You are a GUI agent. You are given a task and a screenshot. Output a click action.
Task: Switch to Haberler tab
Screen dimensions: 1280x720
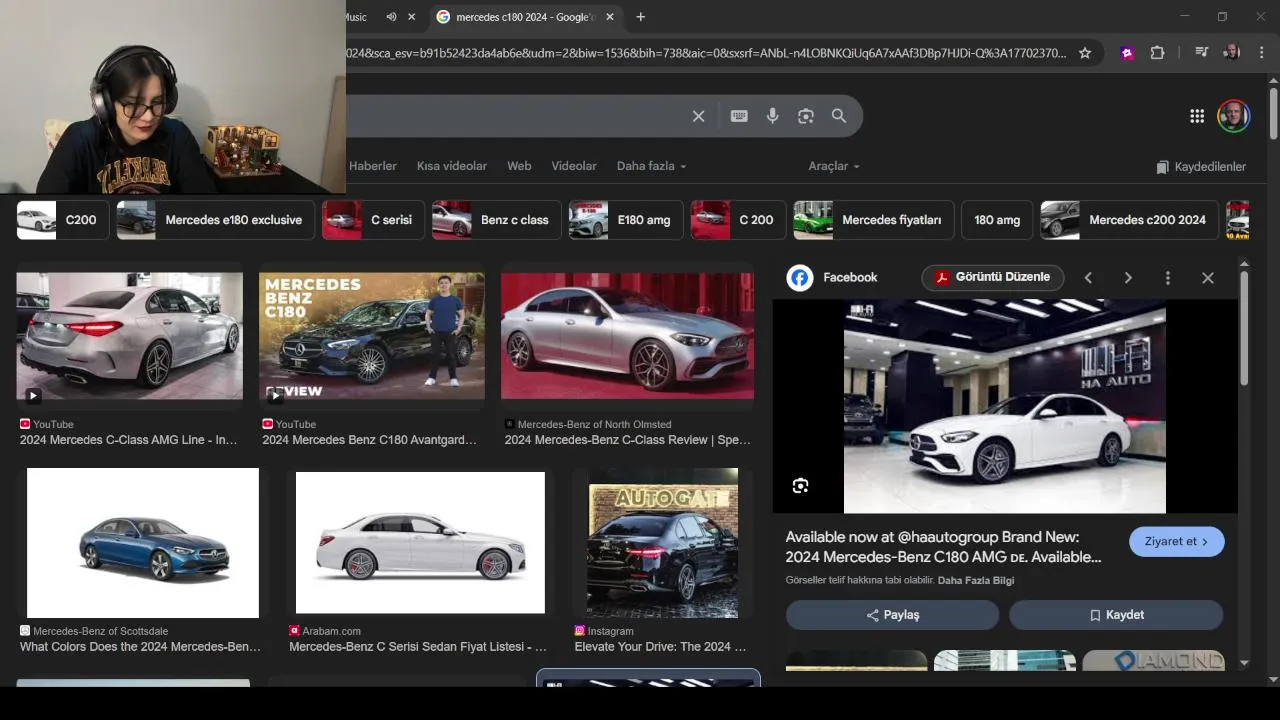(x=373, y=166)
